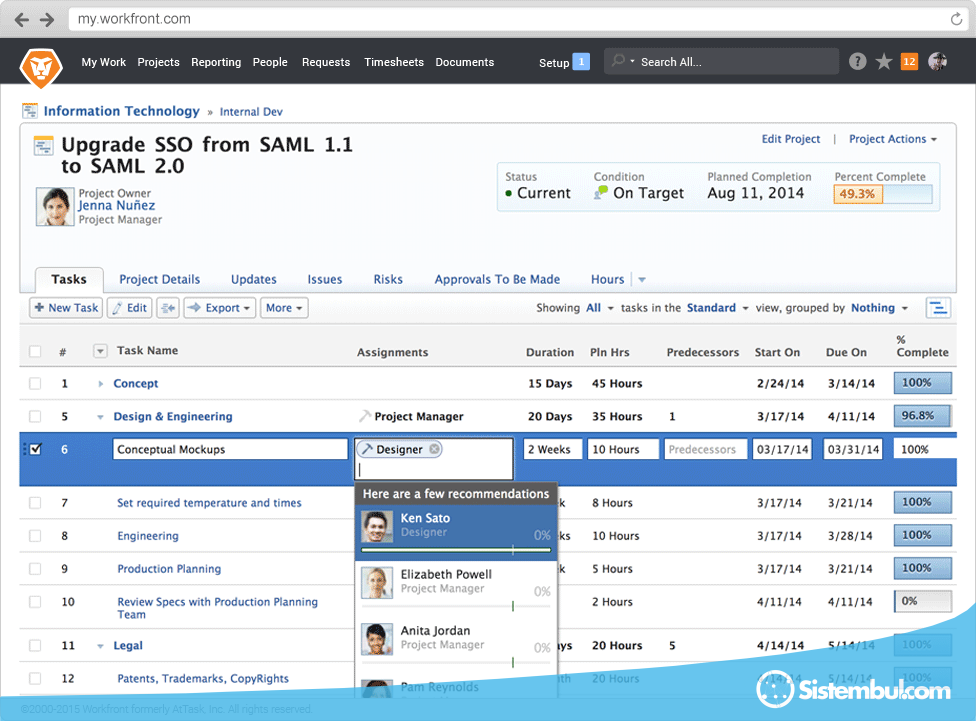Click Jenna Nuñez's profile photo
The width and height of the screenshot is (976, 721).
point(55,207)
